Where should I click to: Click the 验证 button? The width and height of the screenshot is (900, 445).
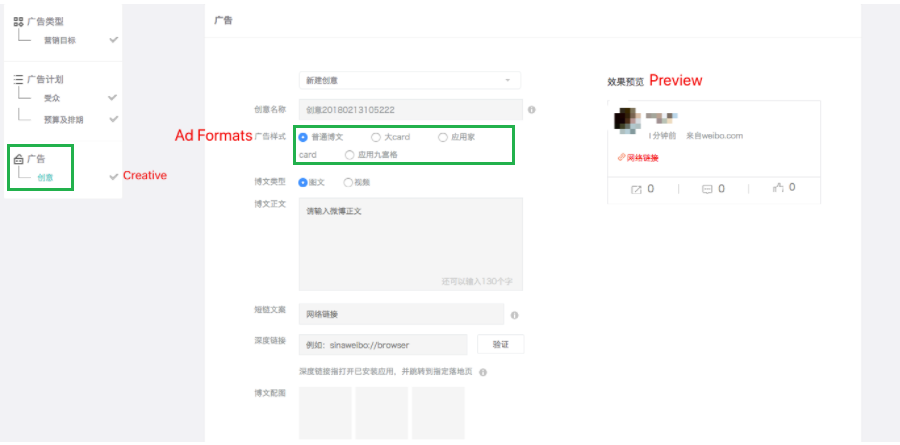coord(499,344)
